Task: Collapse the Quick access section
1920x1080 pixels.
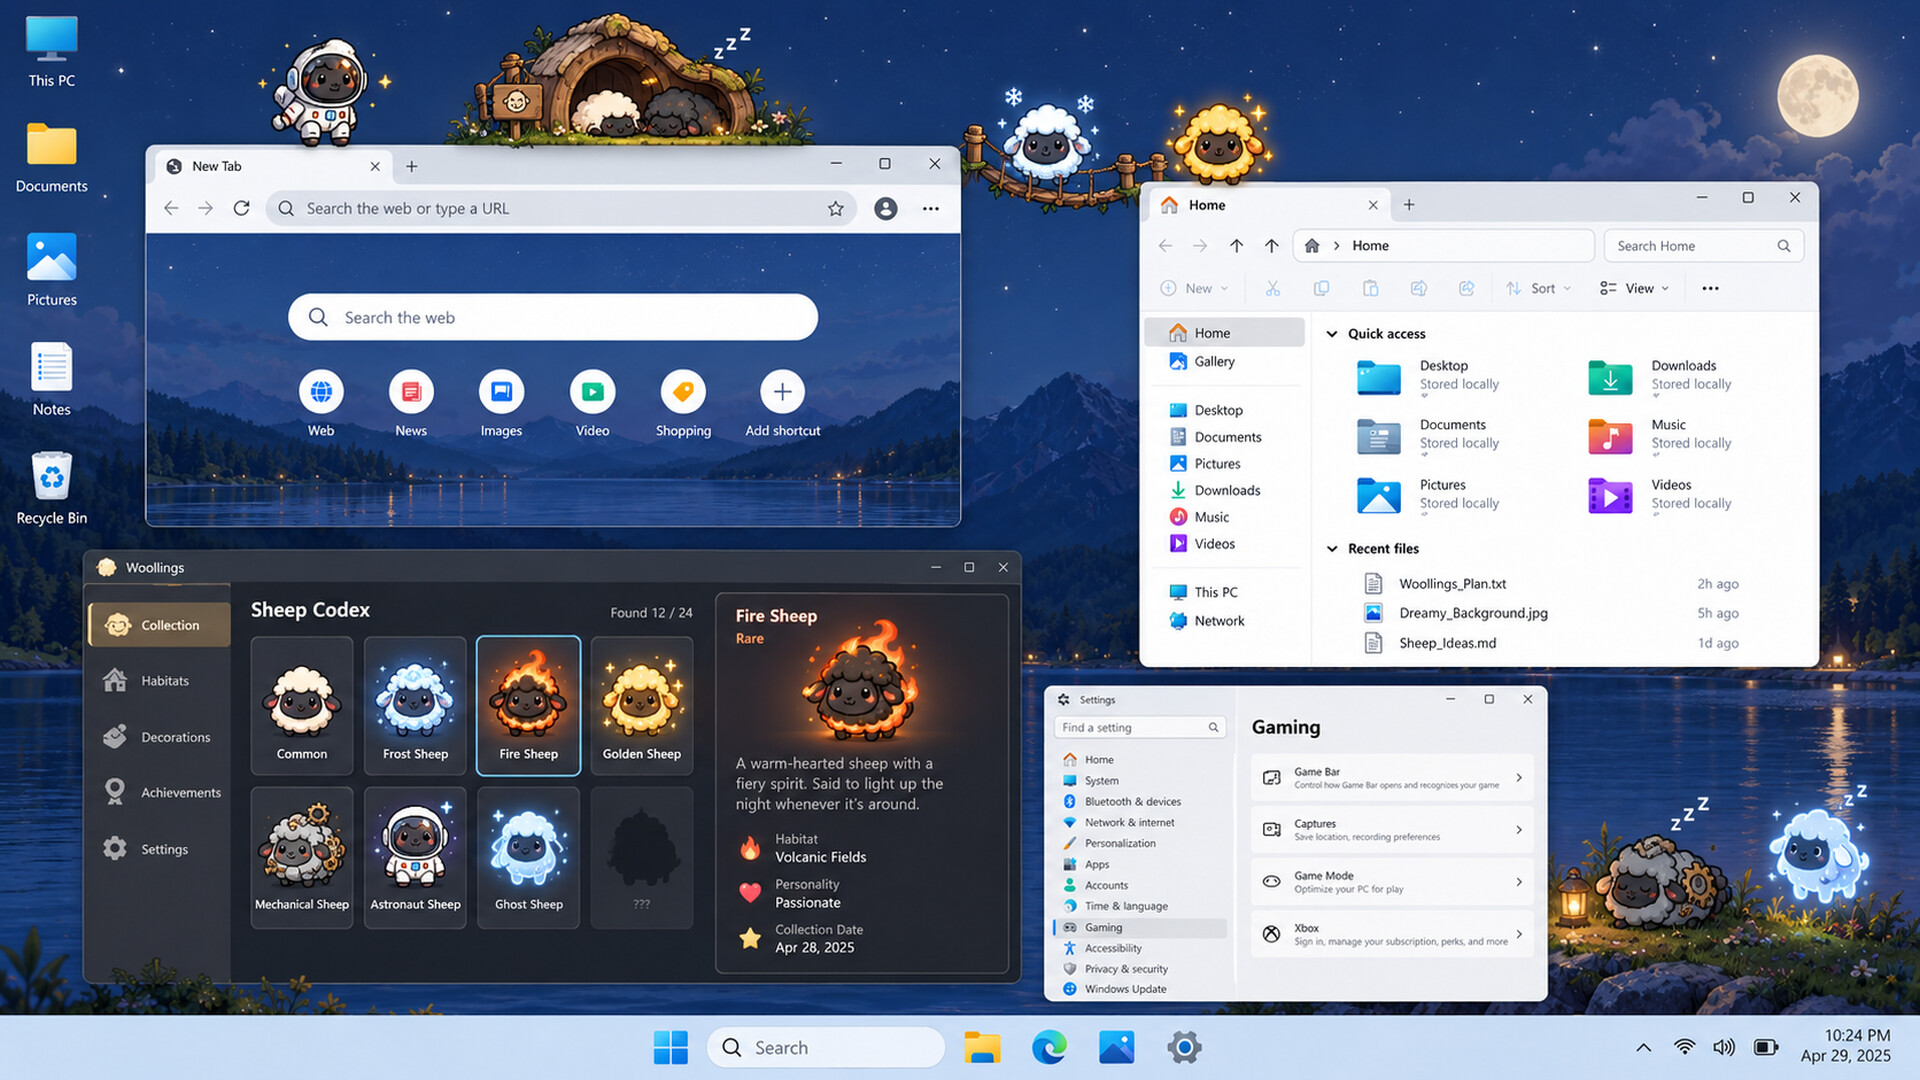Action: [x=1332, y=334]
